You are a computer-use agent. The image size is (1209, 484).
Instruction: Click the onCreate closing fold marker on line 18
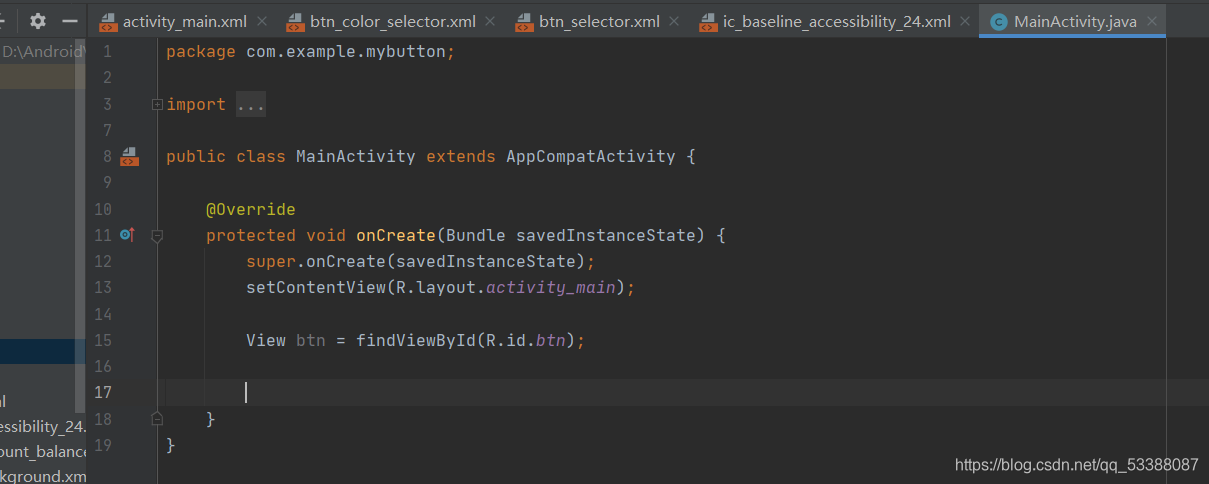[156, 418]
